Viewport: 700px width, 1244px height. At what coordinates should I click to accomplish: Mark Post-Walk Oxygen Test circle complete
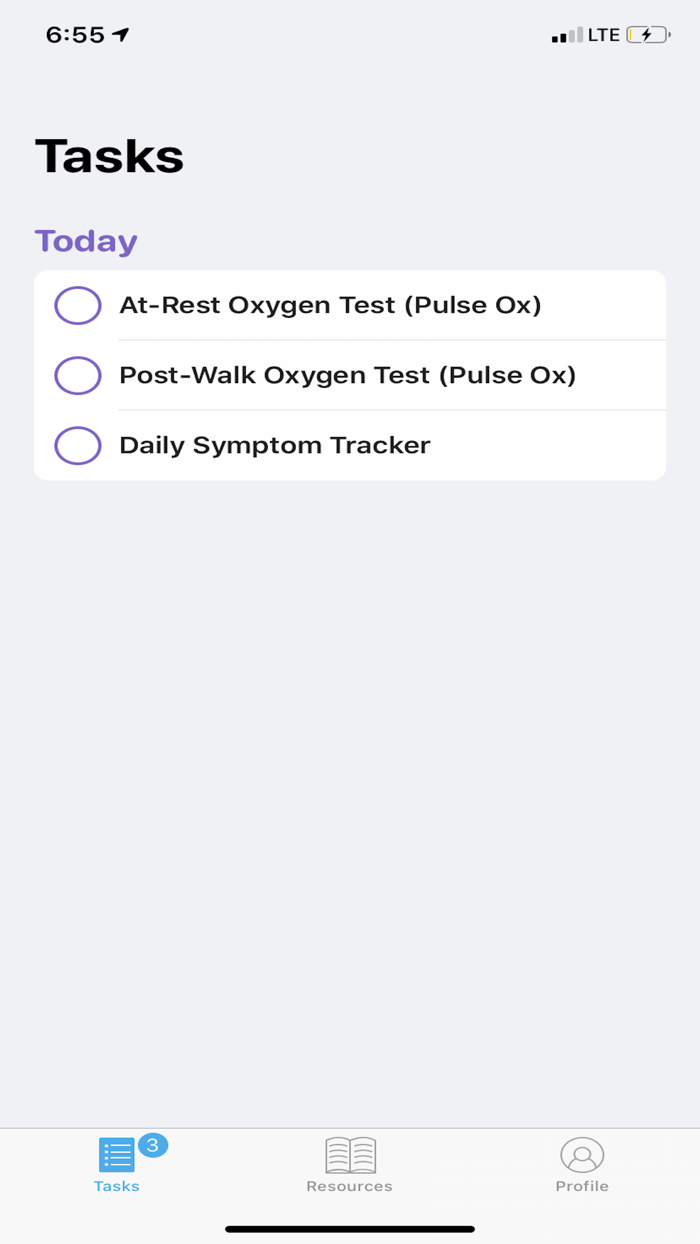[78, 375]
